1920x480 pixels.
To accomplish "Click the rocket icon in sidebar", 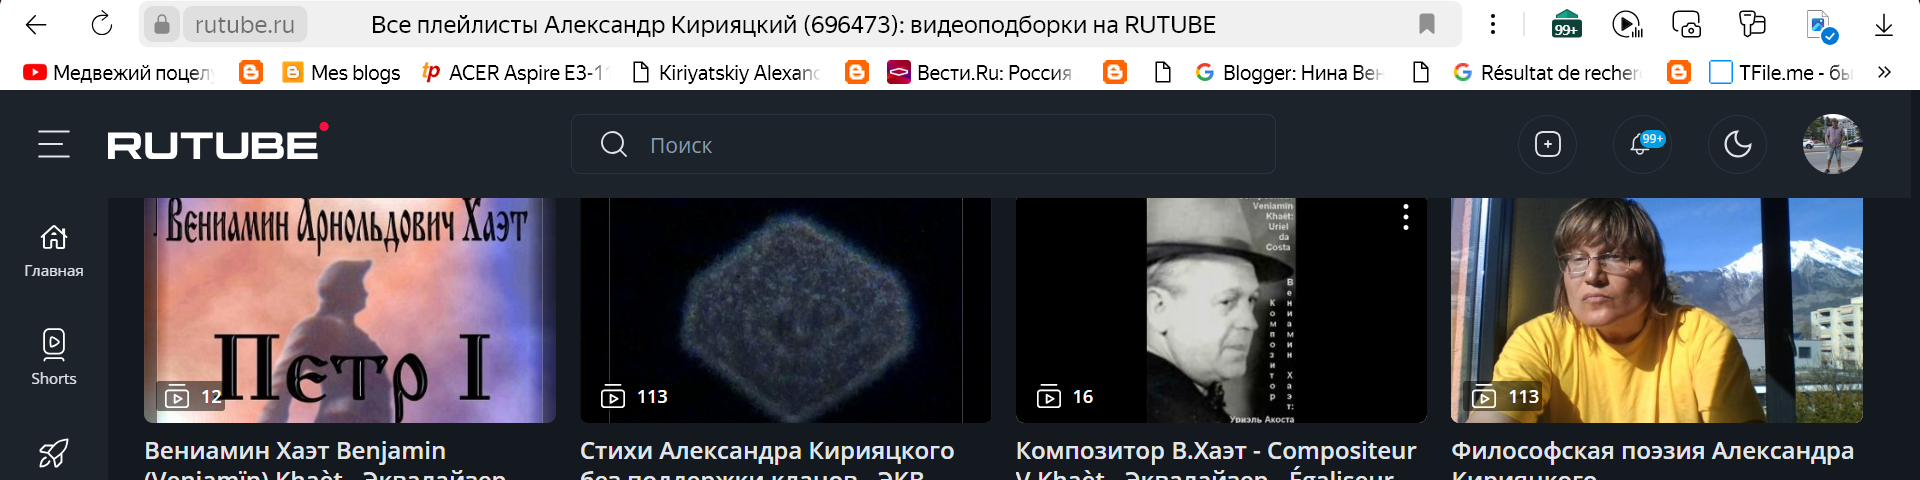I will point(54,454).
